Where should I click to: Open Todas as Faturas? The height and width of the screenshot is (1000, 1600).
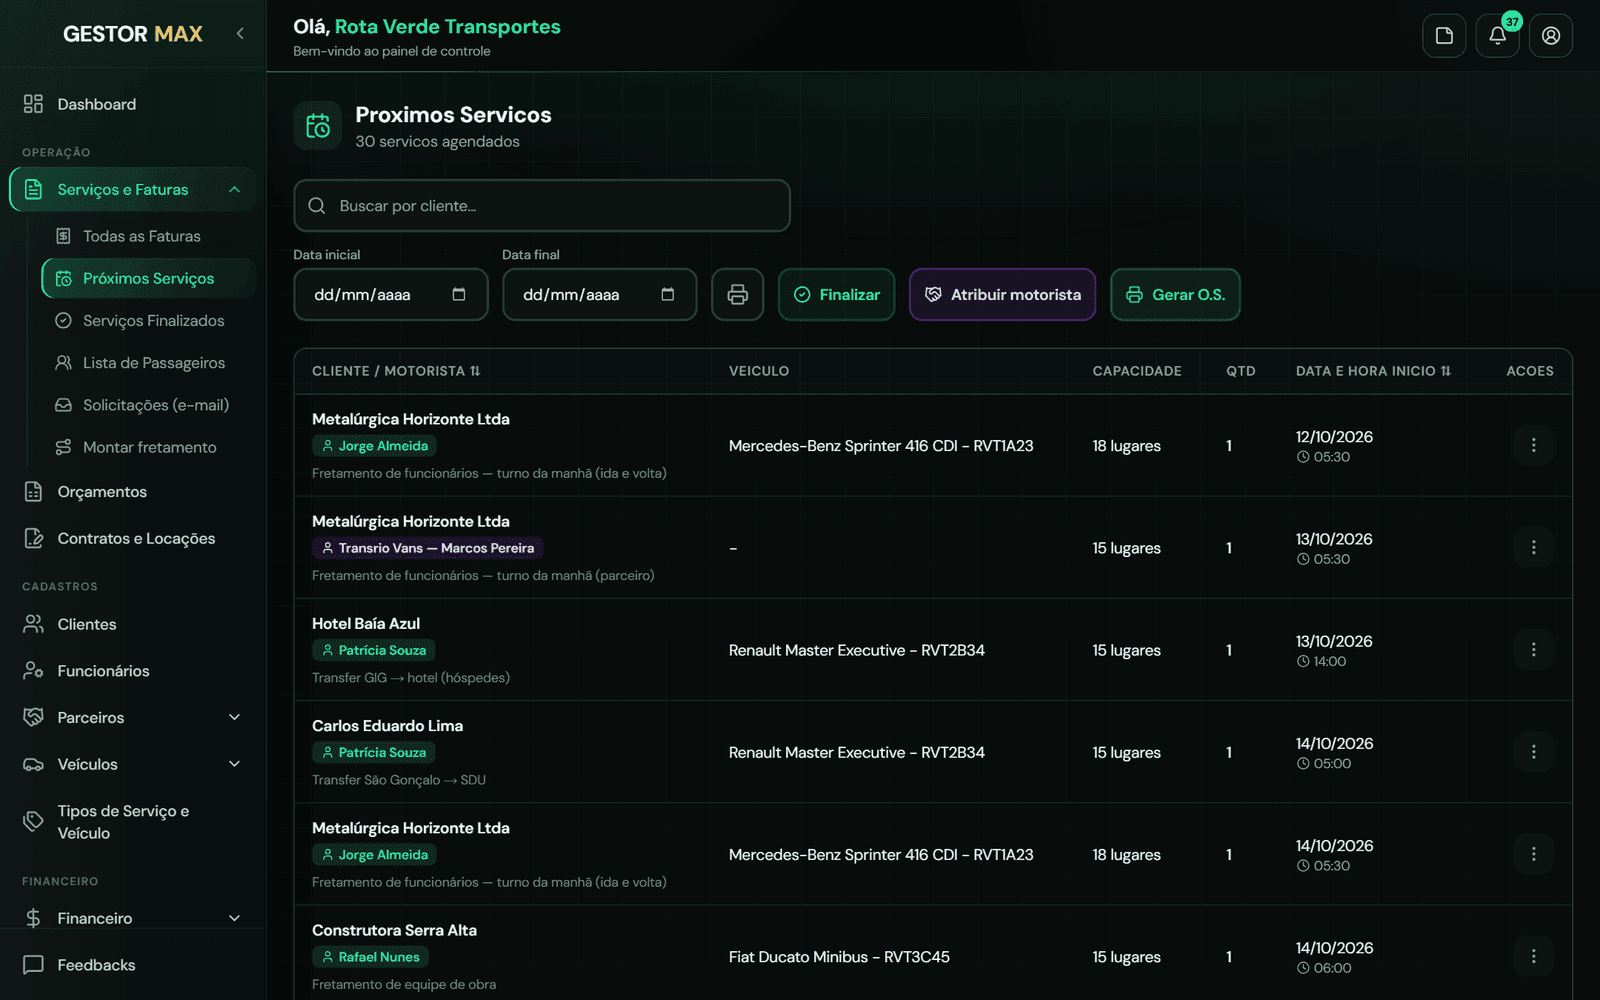pos(148,236)
